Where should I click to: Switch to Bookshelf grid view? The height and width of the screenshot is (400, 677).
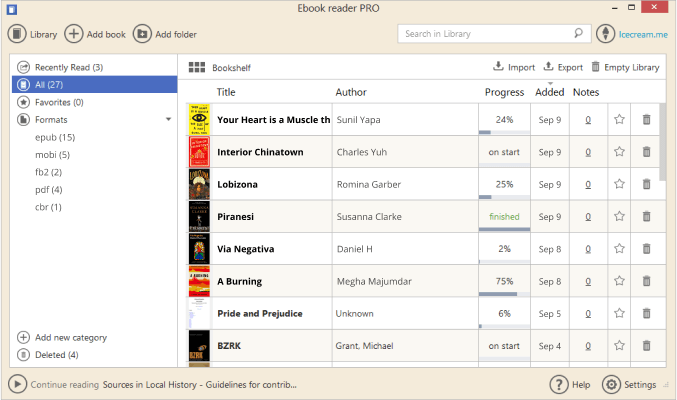click(196, 68)
